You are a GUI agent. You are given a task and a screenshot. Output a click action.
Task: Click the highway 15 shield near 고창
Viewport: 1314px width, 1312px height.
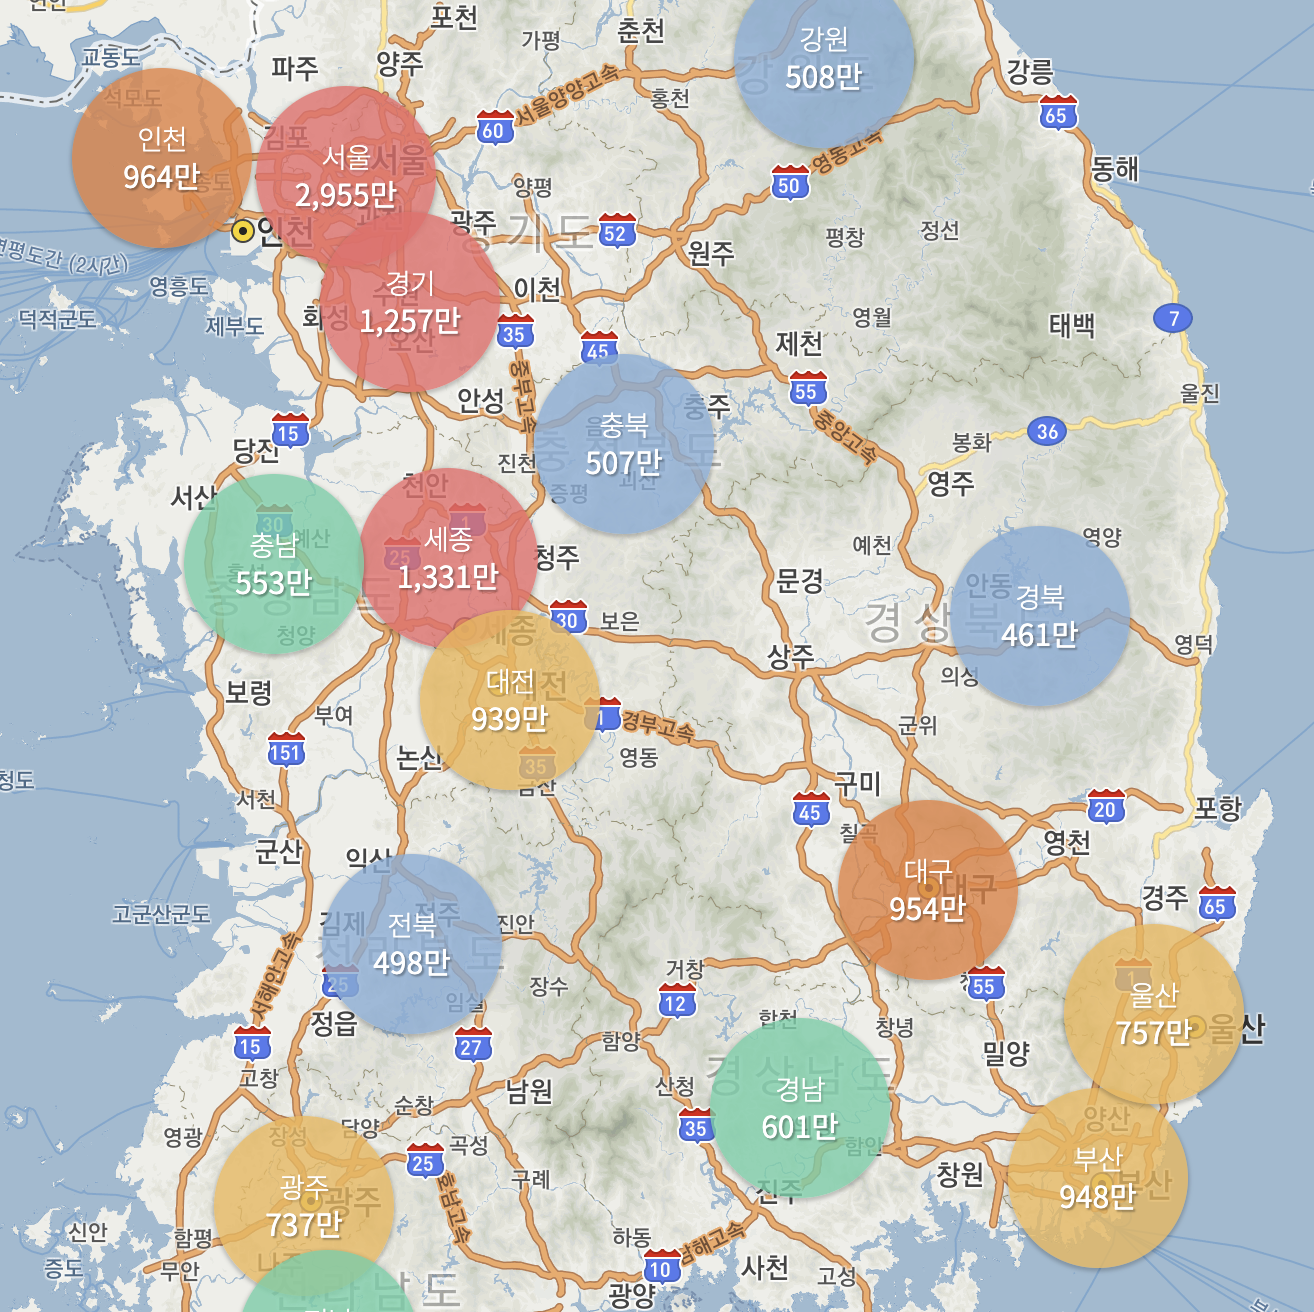pos(251,1043)
